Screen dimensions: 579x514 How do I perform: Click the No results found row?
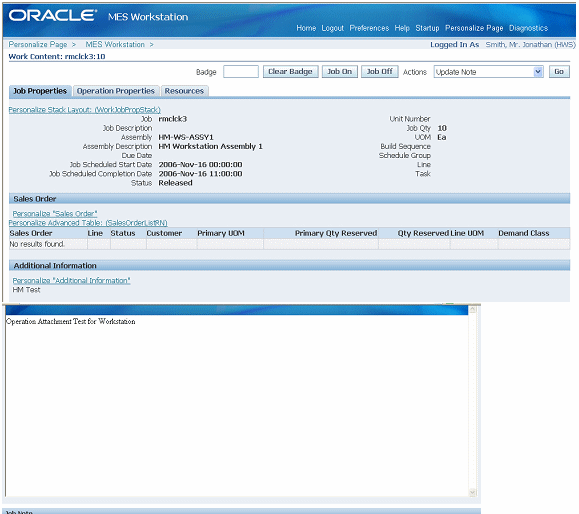tap(290, 244)
